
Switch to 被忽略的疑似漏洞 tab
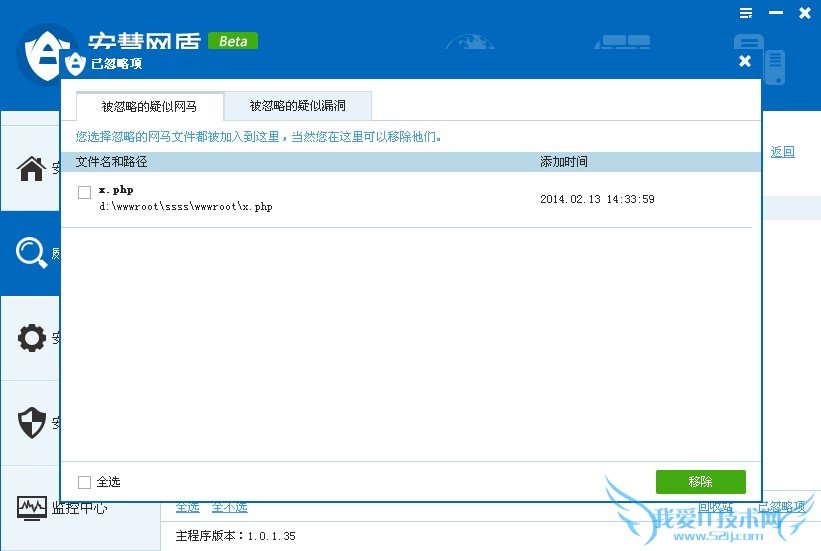pyautogui.click(x=298, y=106)
